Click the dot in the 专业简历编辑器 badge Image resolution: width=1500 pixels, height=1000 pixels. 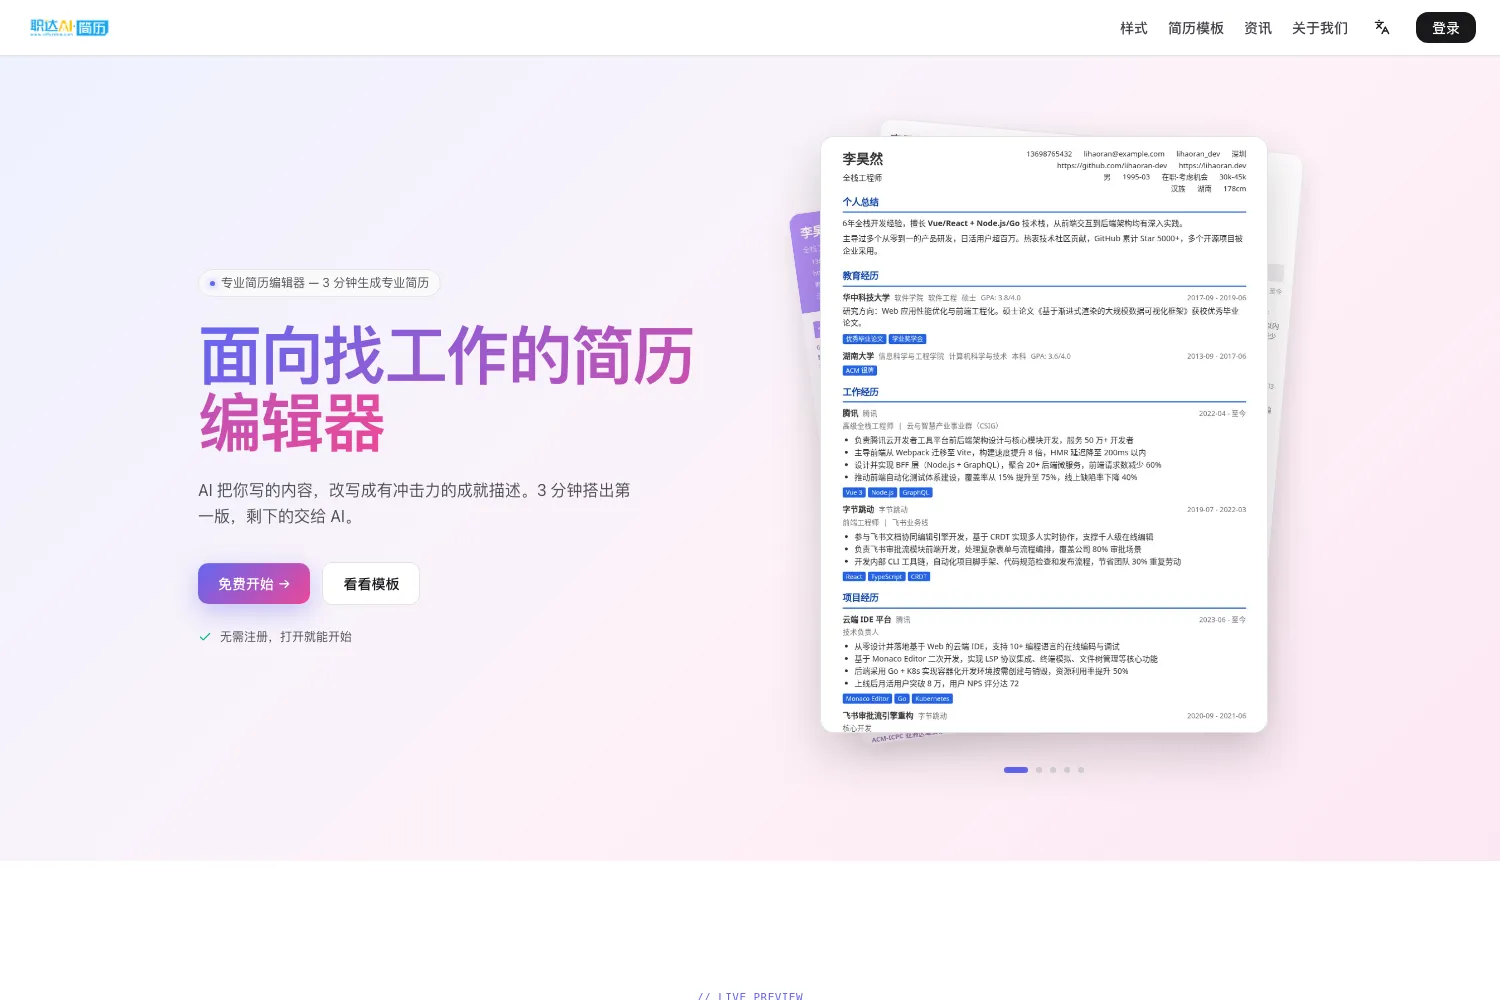[212, 283]
